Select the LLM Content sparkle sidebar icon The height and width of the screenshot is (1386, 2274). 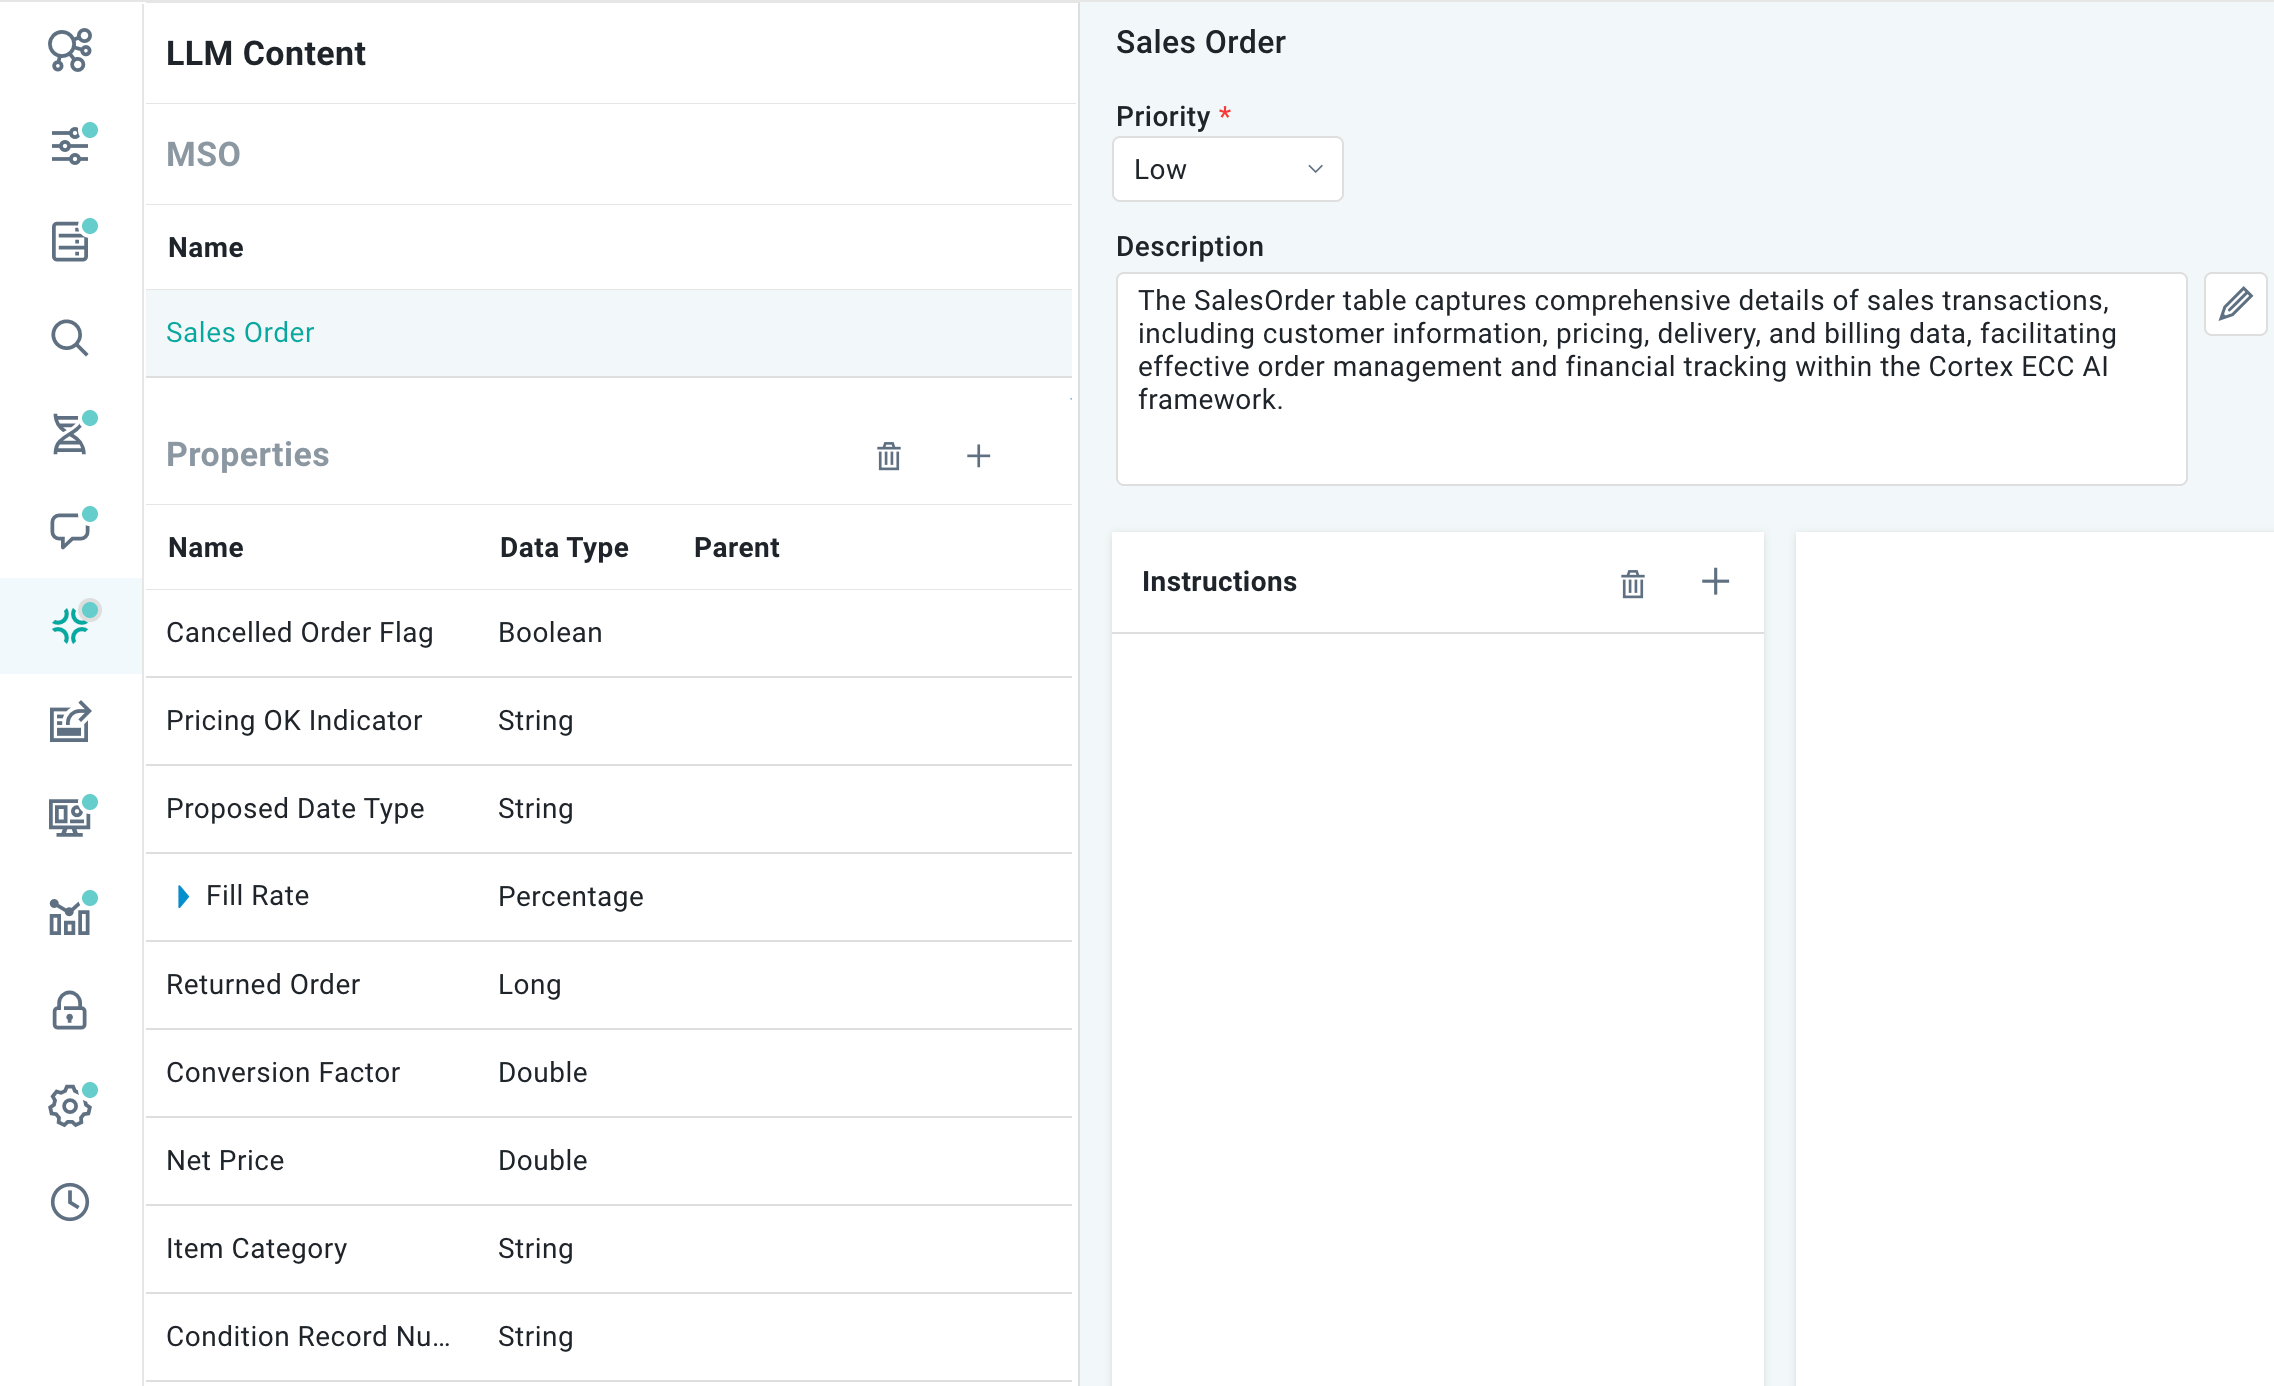[x=70, y=626]
